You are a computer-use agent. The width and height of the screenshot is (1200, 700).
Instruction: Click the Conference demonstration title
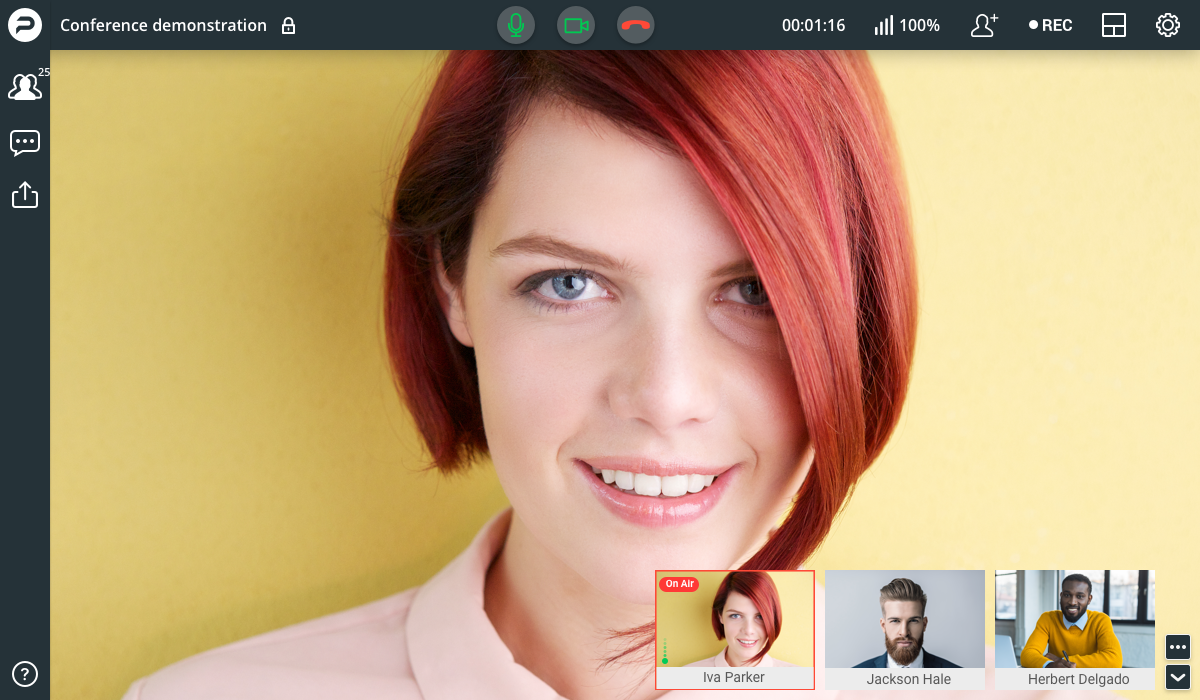click(163, 25)
